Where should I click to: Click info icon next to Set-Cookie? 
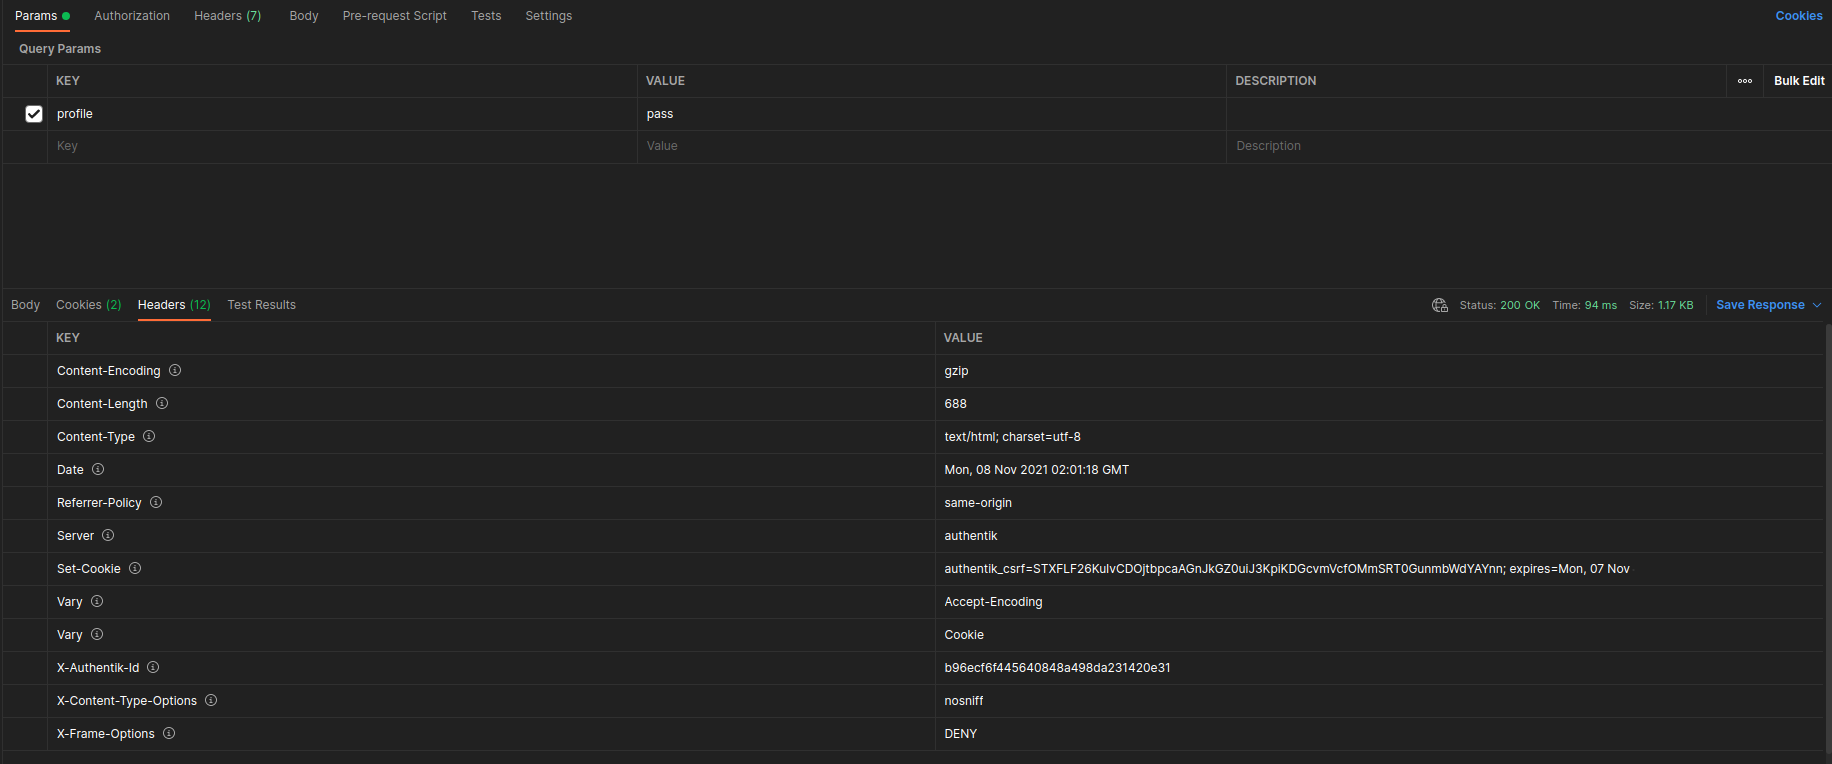(x=135, y=568)
